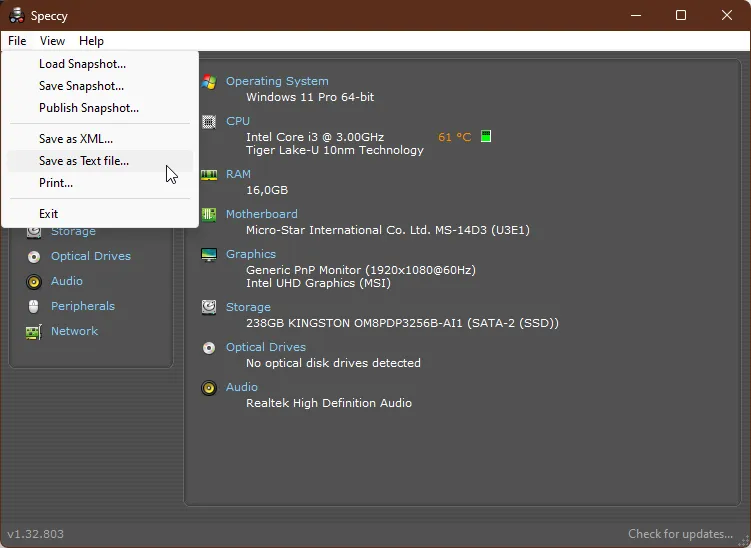Open the Help menu
Screen dimensions: 751x548
91,41
